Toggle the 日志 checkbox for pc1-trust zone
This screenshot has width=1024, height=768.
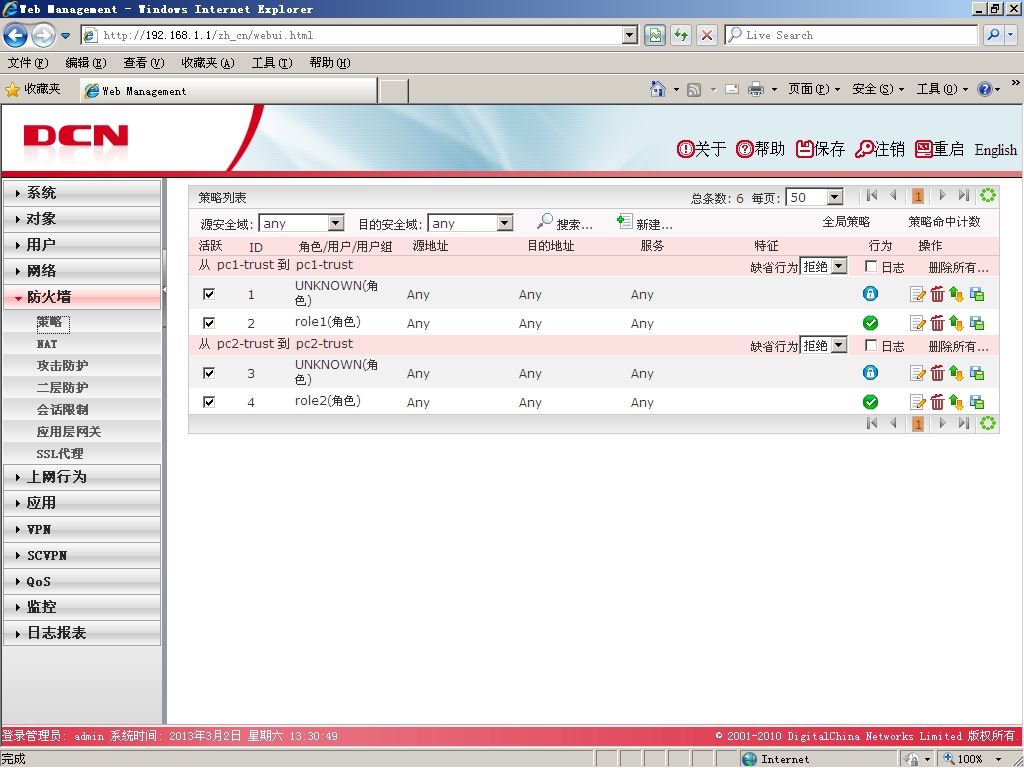pyautogui.click(x=871, y=266)
